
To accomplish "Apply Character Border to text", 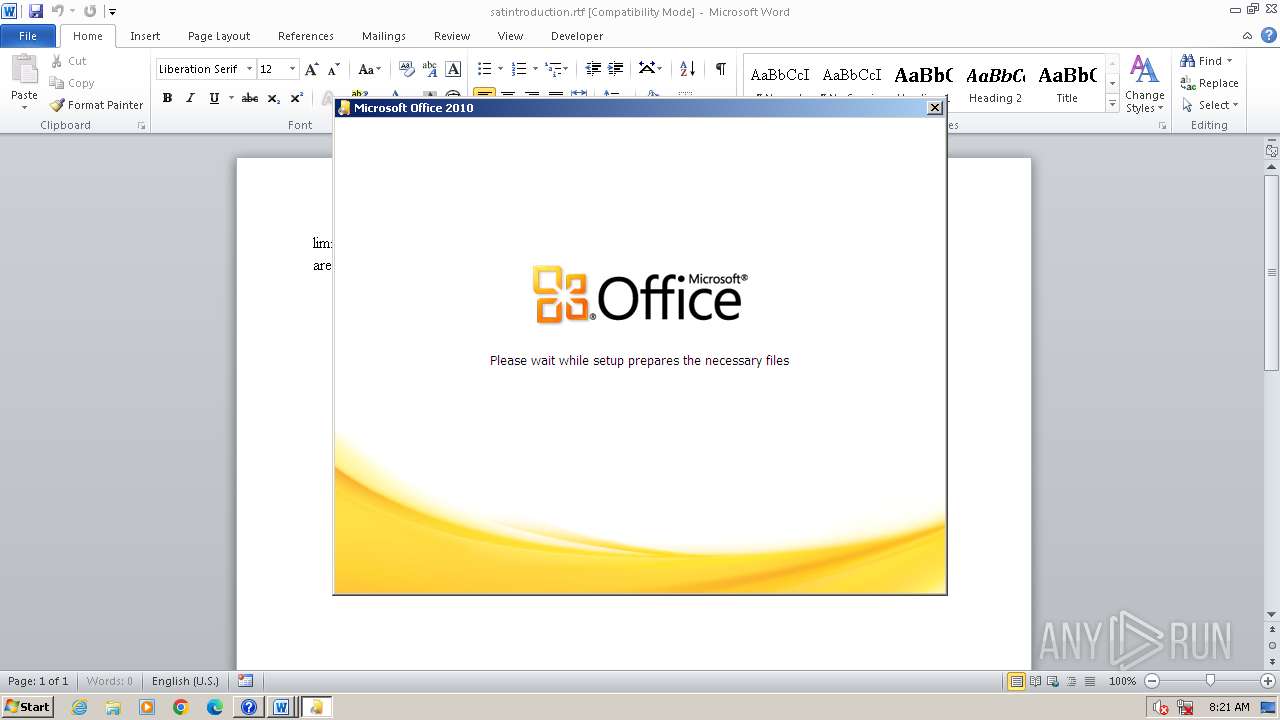I will 453,69.
